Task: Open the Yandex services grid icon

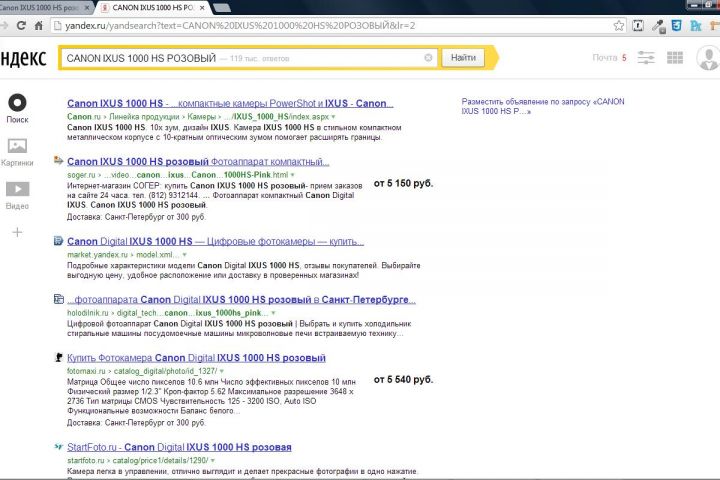Action: coord(675,58)
